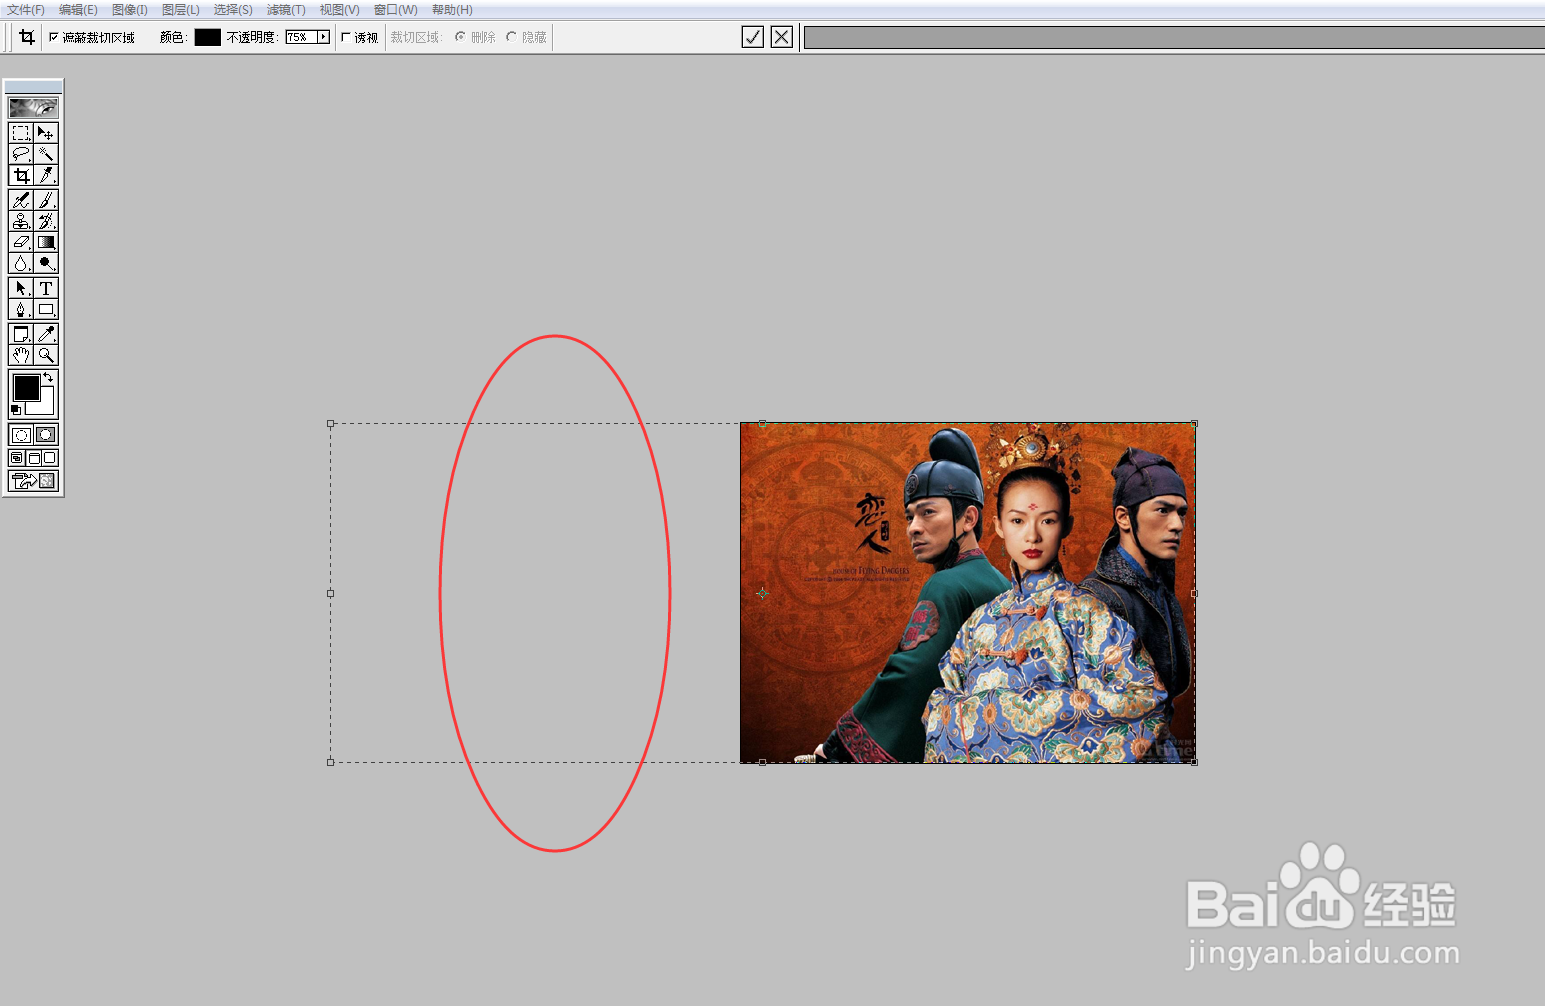Screen dimensions: 1545x1006
Task: Open the 选择(S) menu
Action: 233,9
